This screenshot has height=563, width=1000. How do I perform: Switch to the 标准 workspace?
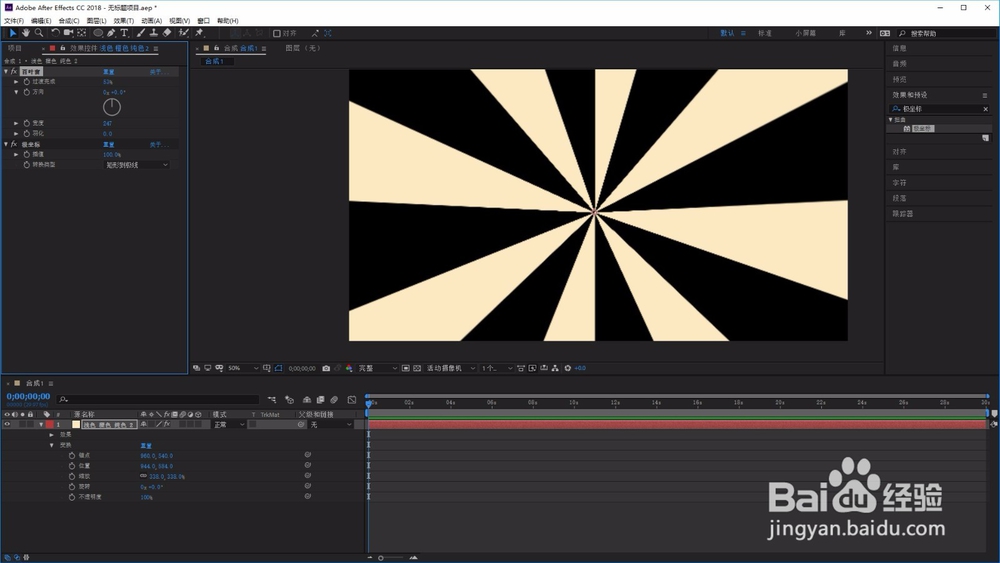click(765, 33)
